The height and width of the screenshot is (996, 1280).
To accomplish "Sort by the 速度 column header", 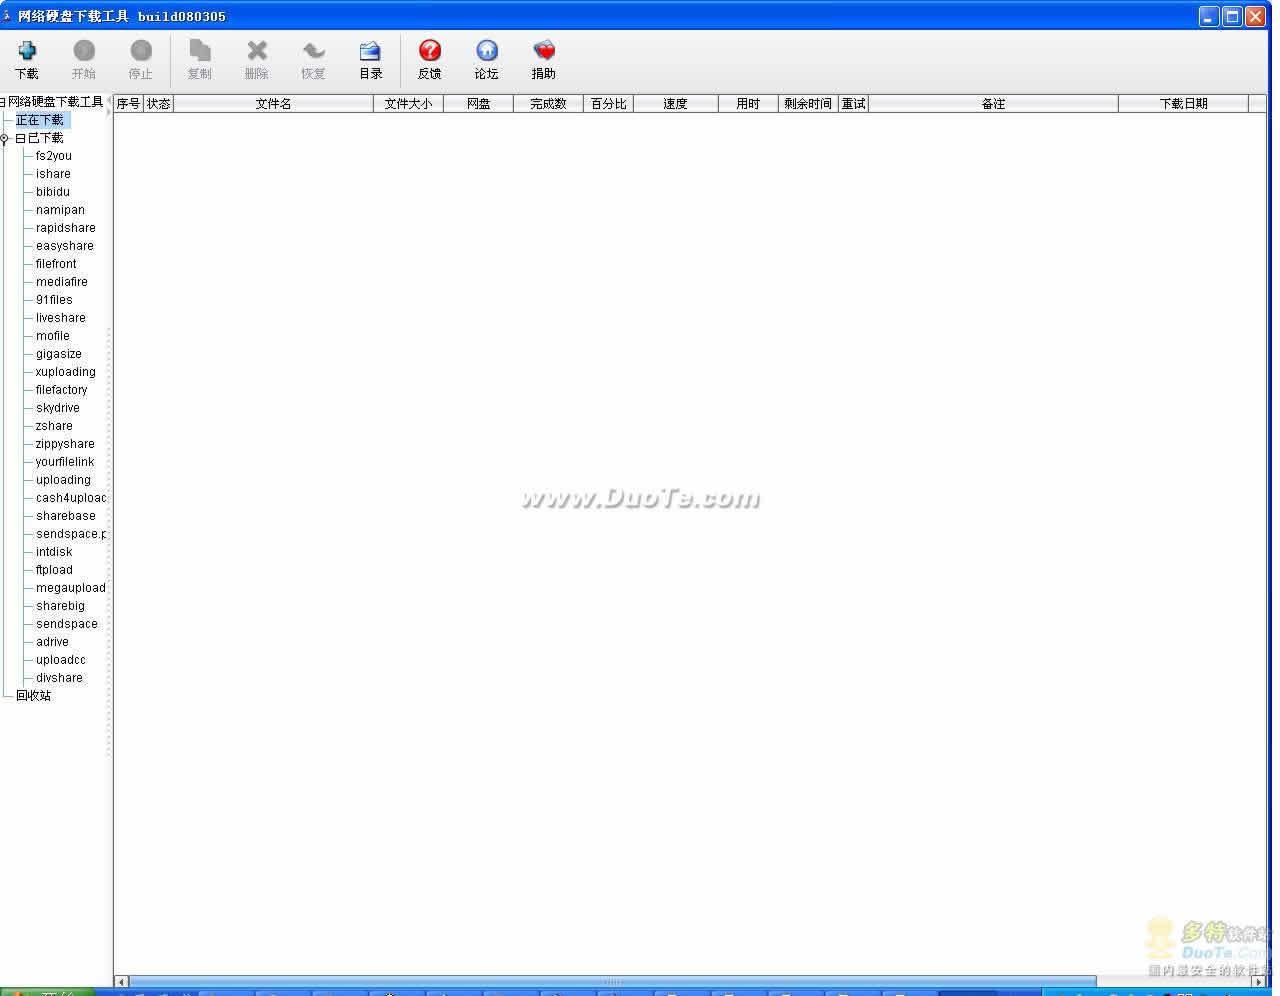I will (x=676, y=104).
